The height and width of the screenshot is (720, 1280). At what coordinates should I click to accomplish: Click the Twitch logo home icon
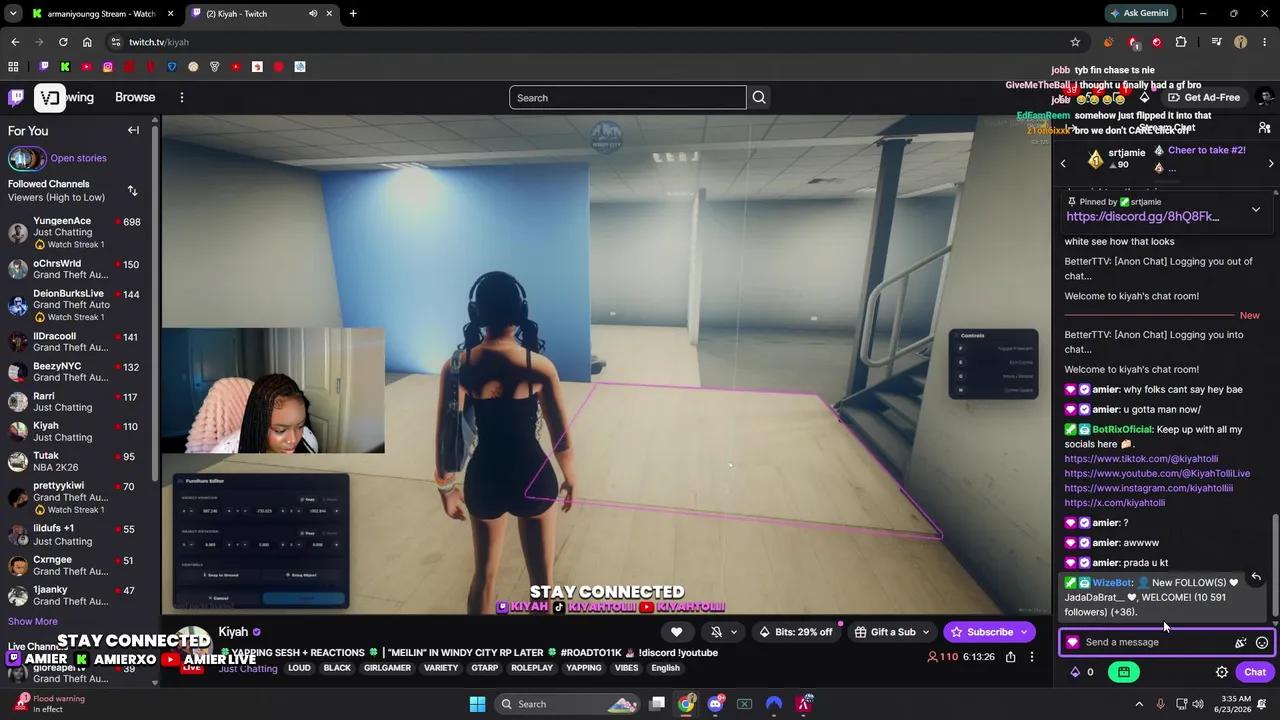[x=16, y=97]
